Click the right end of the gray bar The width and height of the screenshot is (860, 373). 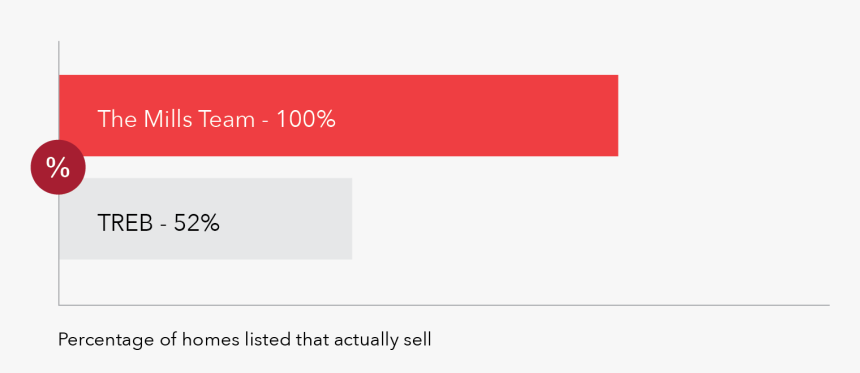coord(348,218)
